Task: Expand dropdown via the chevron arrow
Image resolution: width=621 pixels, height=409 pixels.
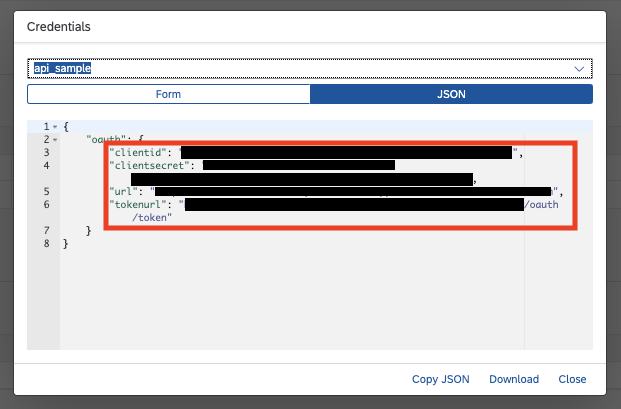Action: [x=579, y=69]
